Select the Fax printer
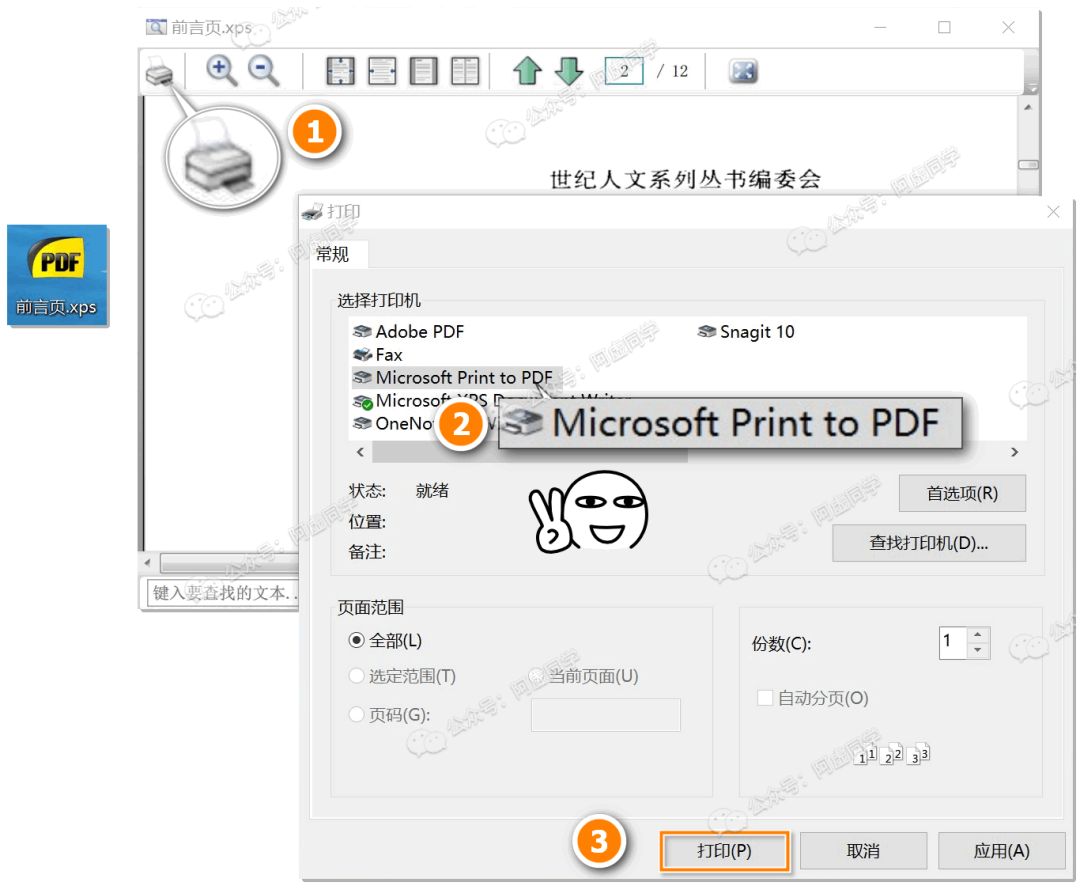The width and height of the screenshot is (1080, 886). point(377,355)
